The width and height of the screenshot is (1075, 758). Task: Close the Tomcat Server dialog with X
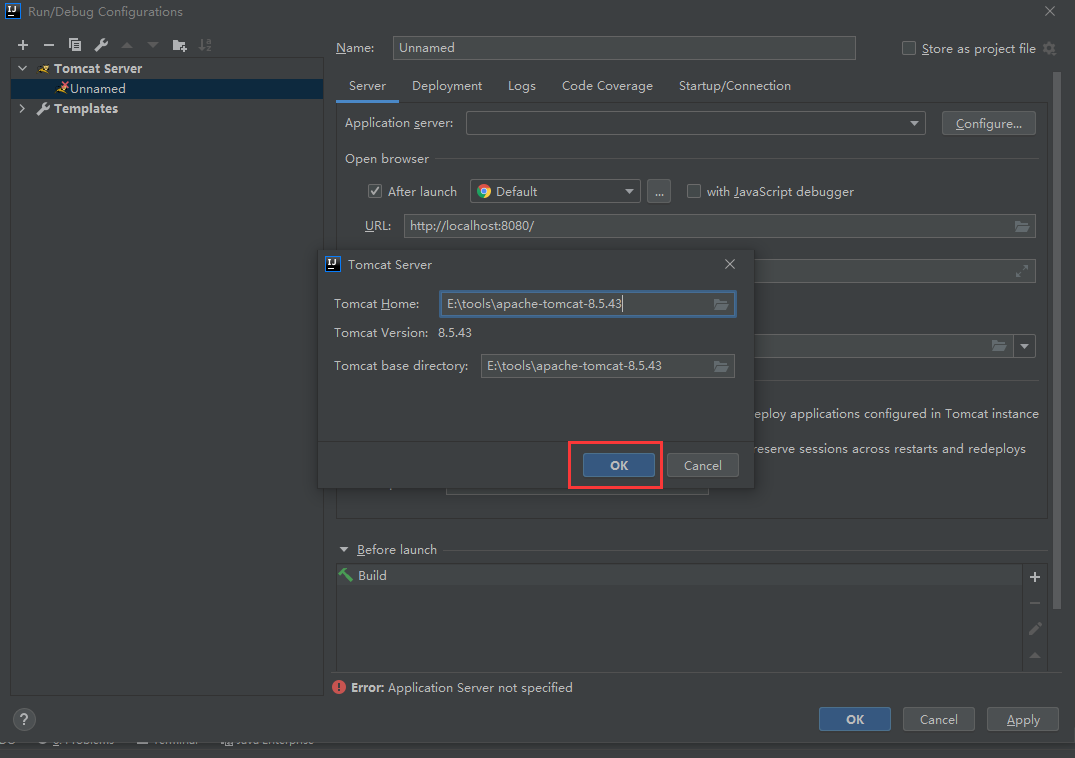[729, 264]
